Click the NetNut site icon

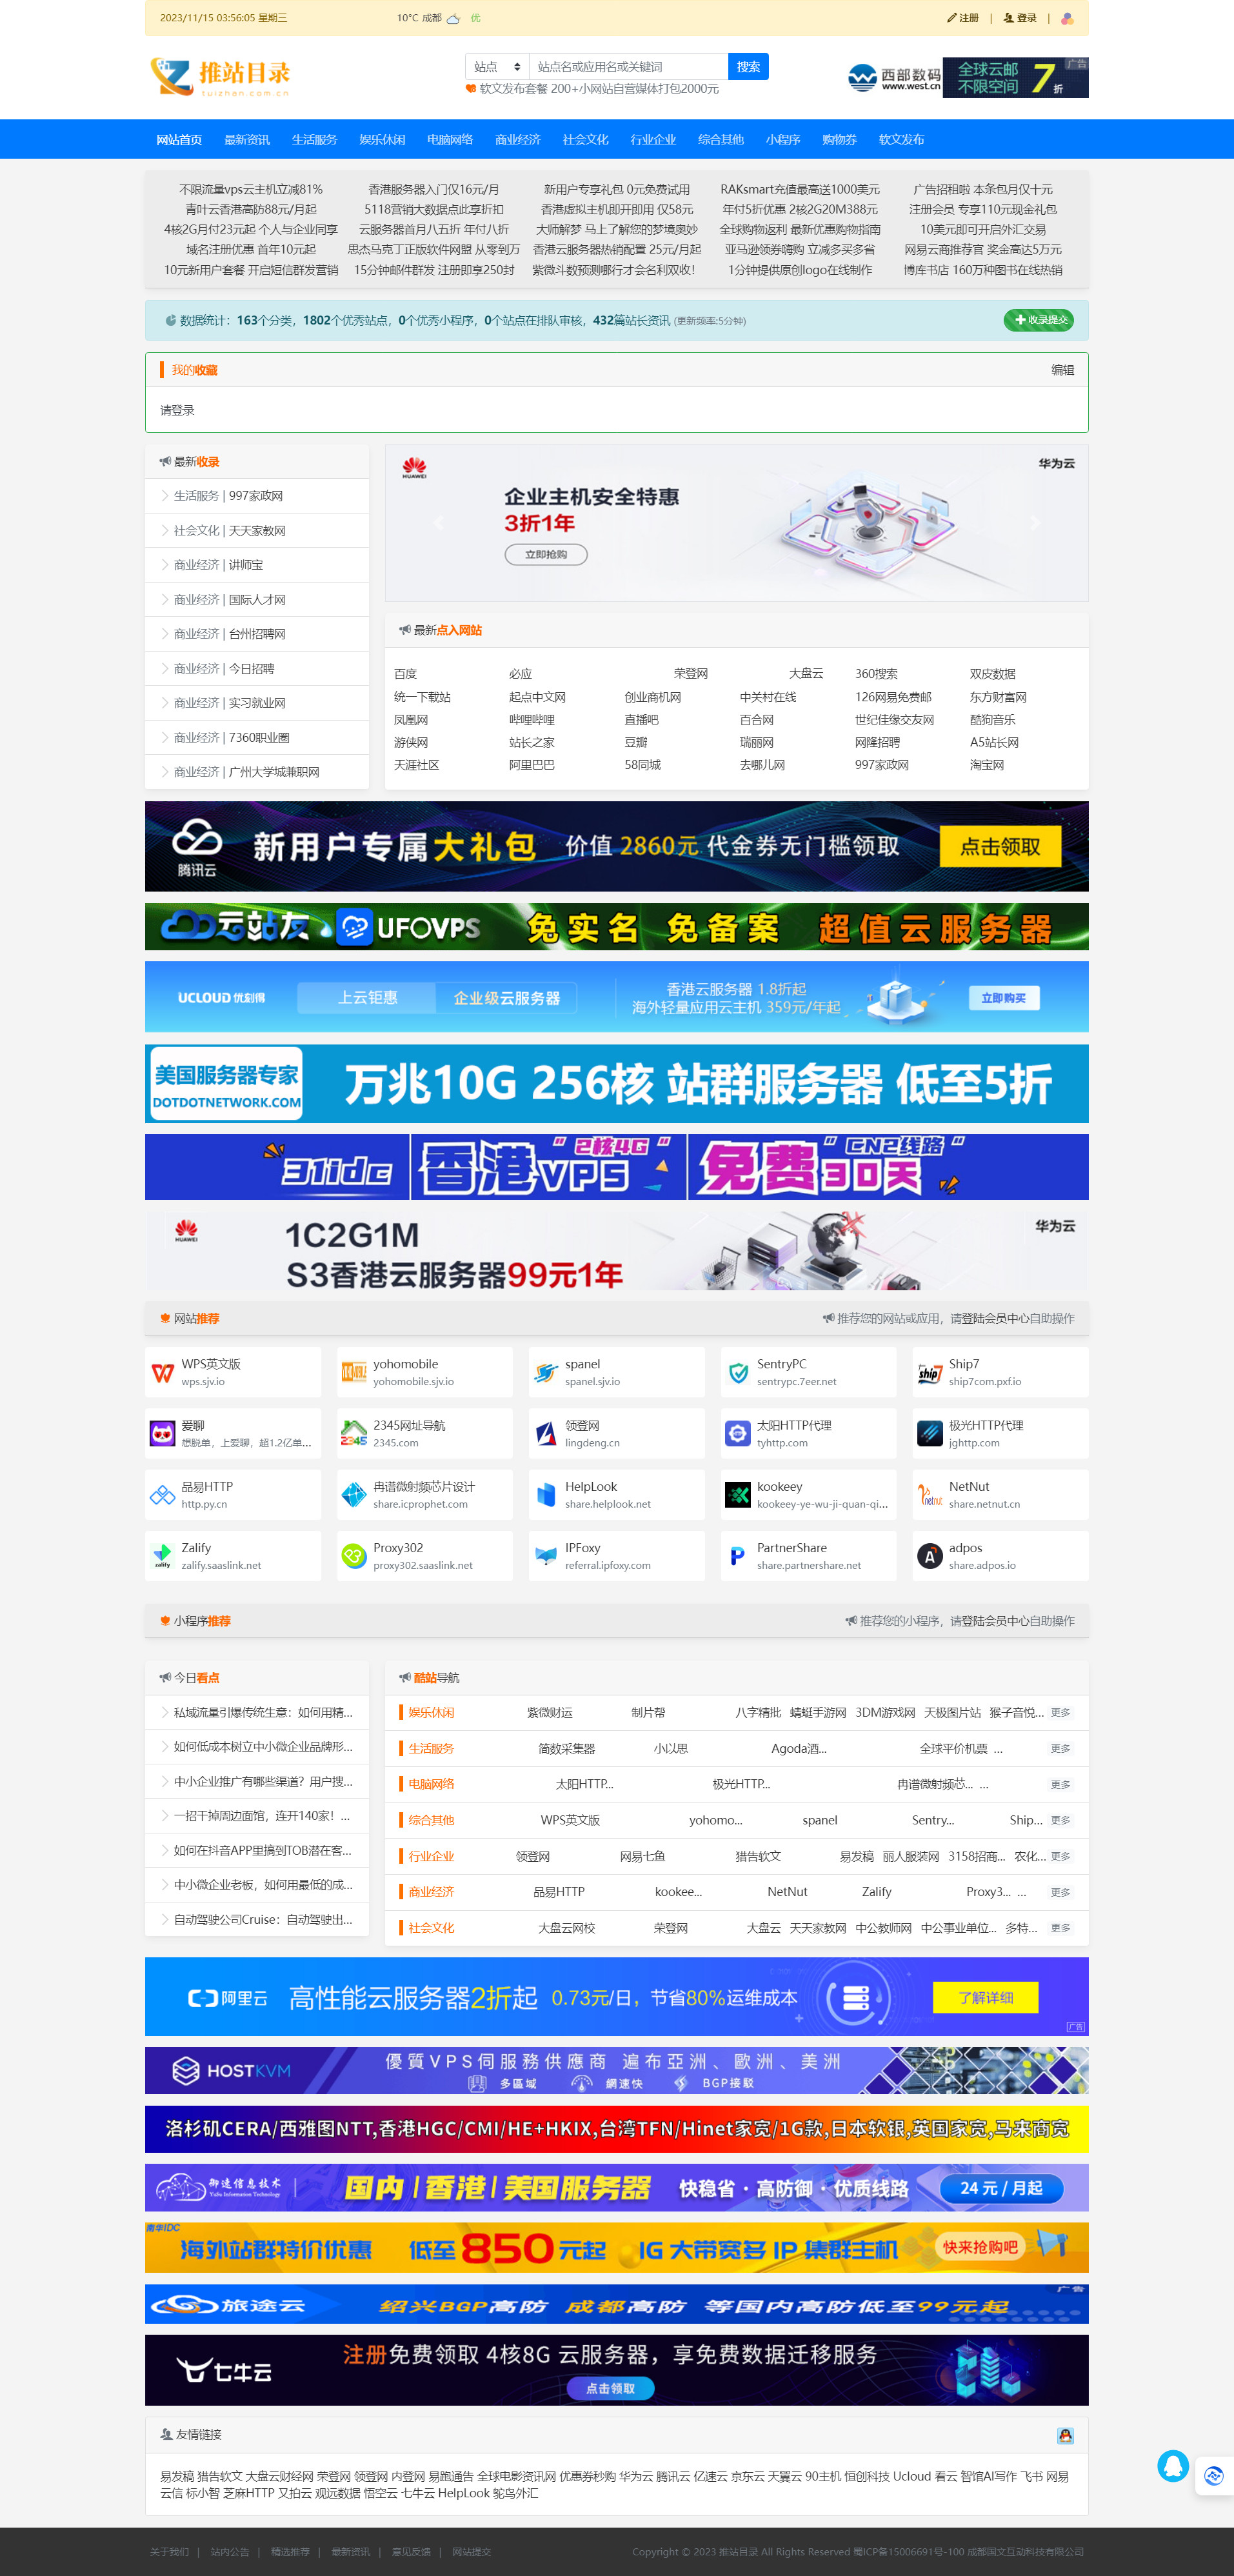pyautogui.click(x=930, y=1495)
